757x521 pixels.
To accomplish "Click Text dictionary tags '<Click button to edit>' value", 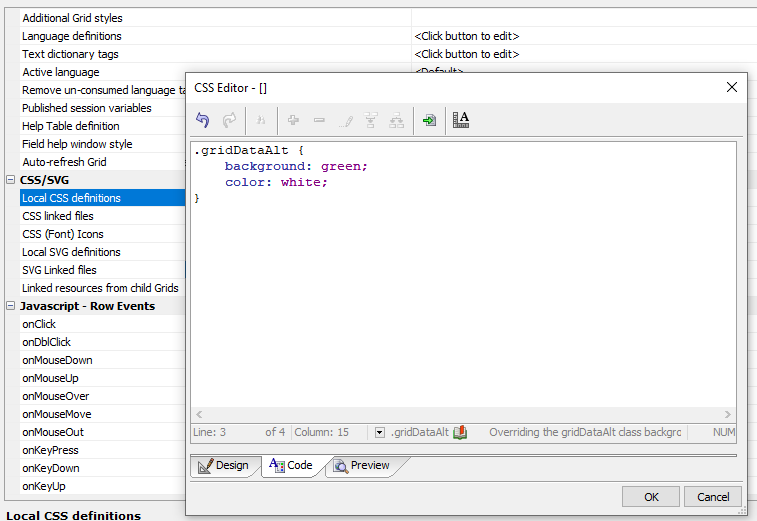I will coord(467,54).
